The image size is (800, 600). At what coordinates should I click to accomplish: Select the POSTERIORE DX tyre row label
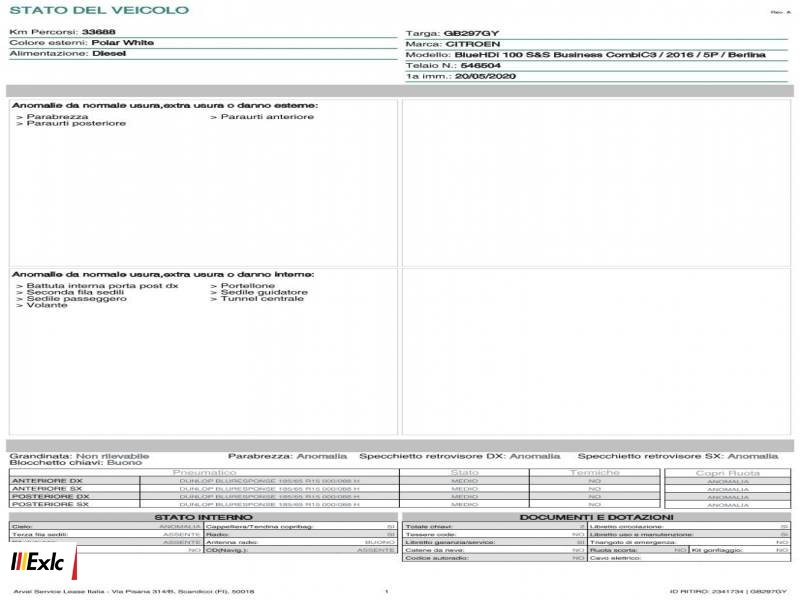(51, 496)
